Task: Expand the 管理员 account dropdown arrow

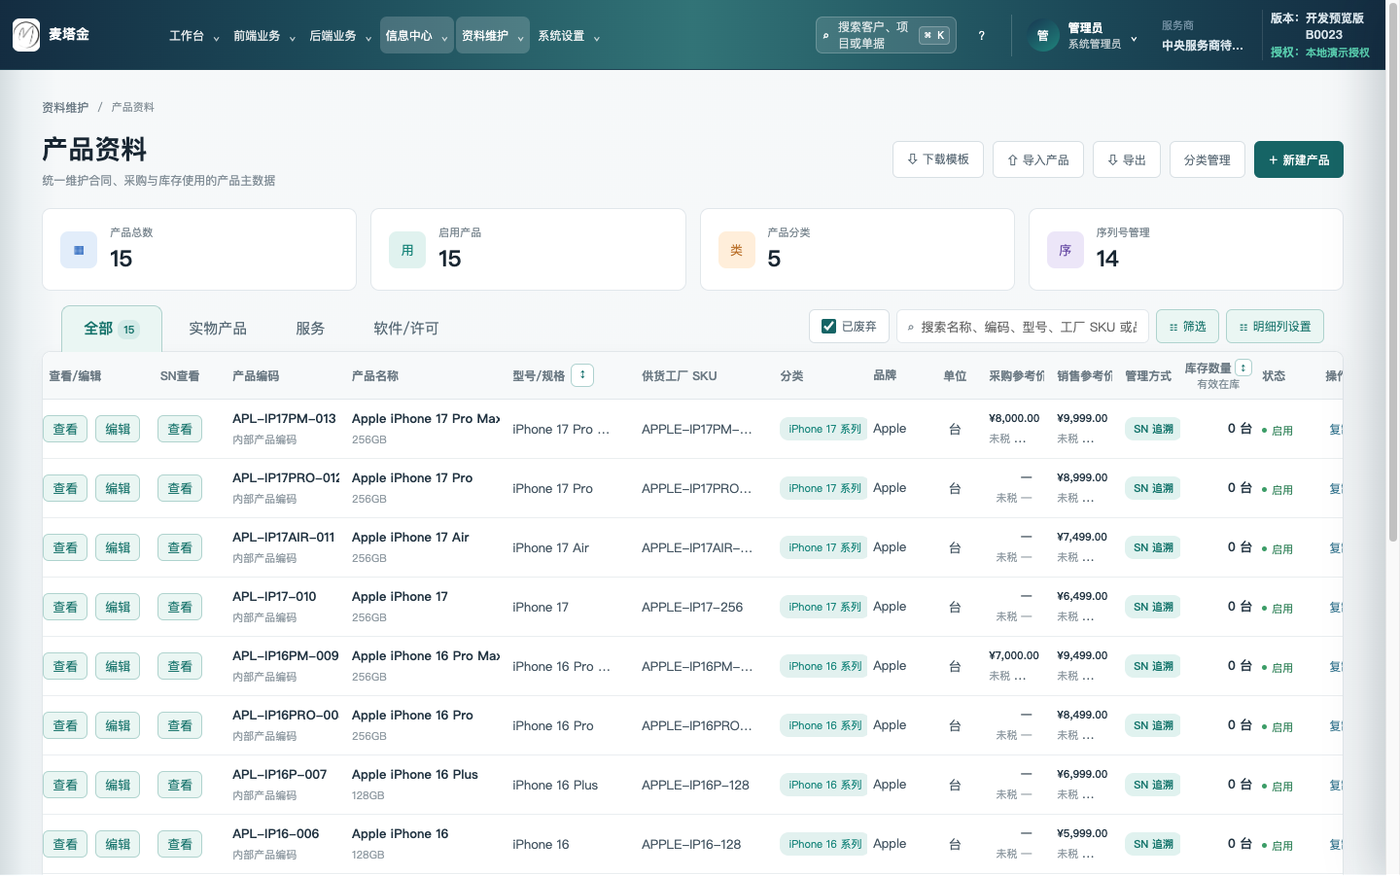Action: [x=1134, y=39]
